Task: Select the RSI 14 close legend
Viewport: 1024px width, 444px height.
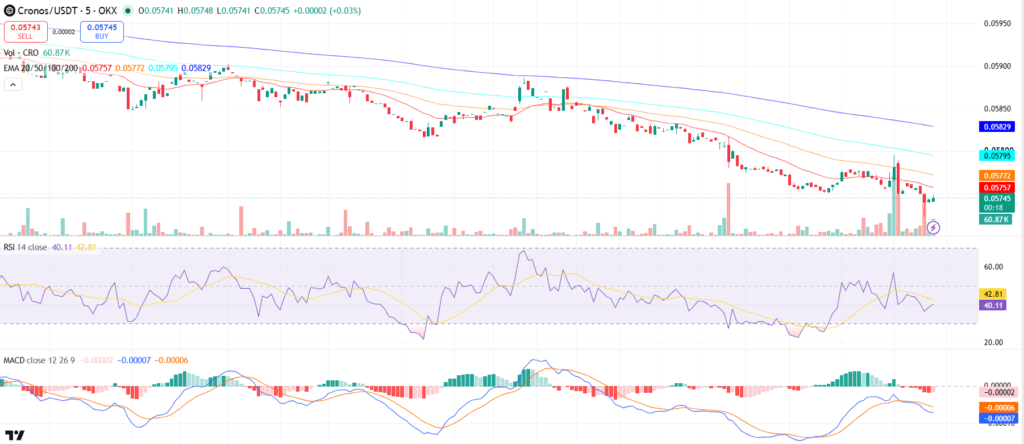Action: click(25, 247)
